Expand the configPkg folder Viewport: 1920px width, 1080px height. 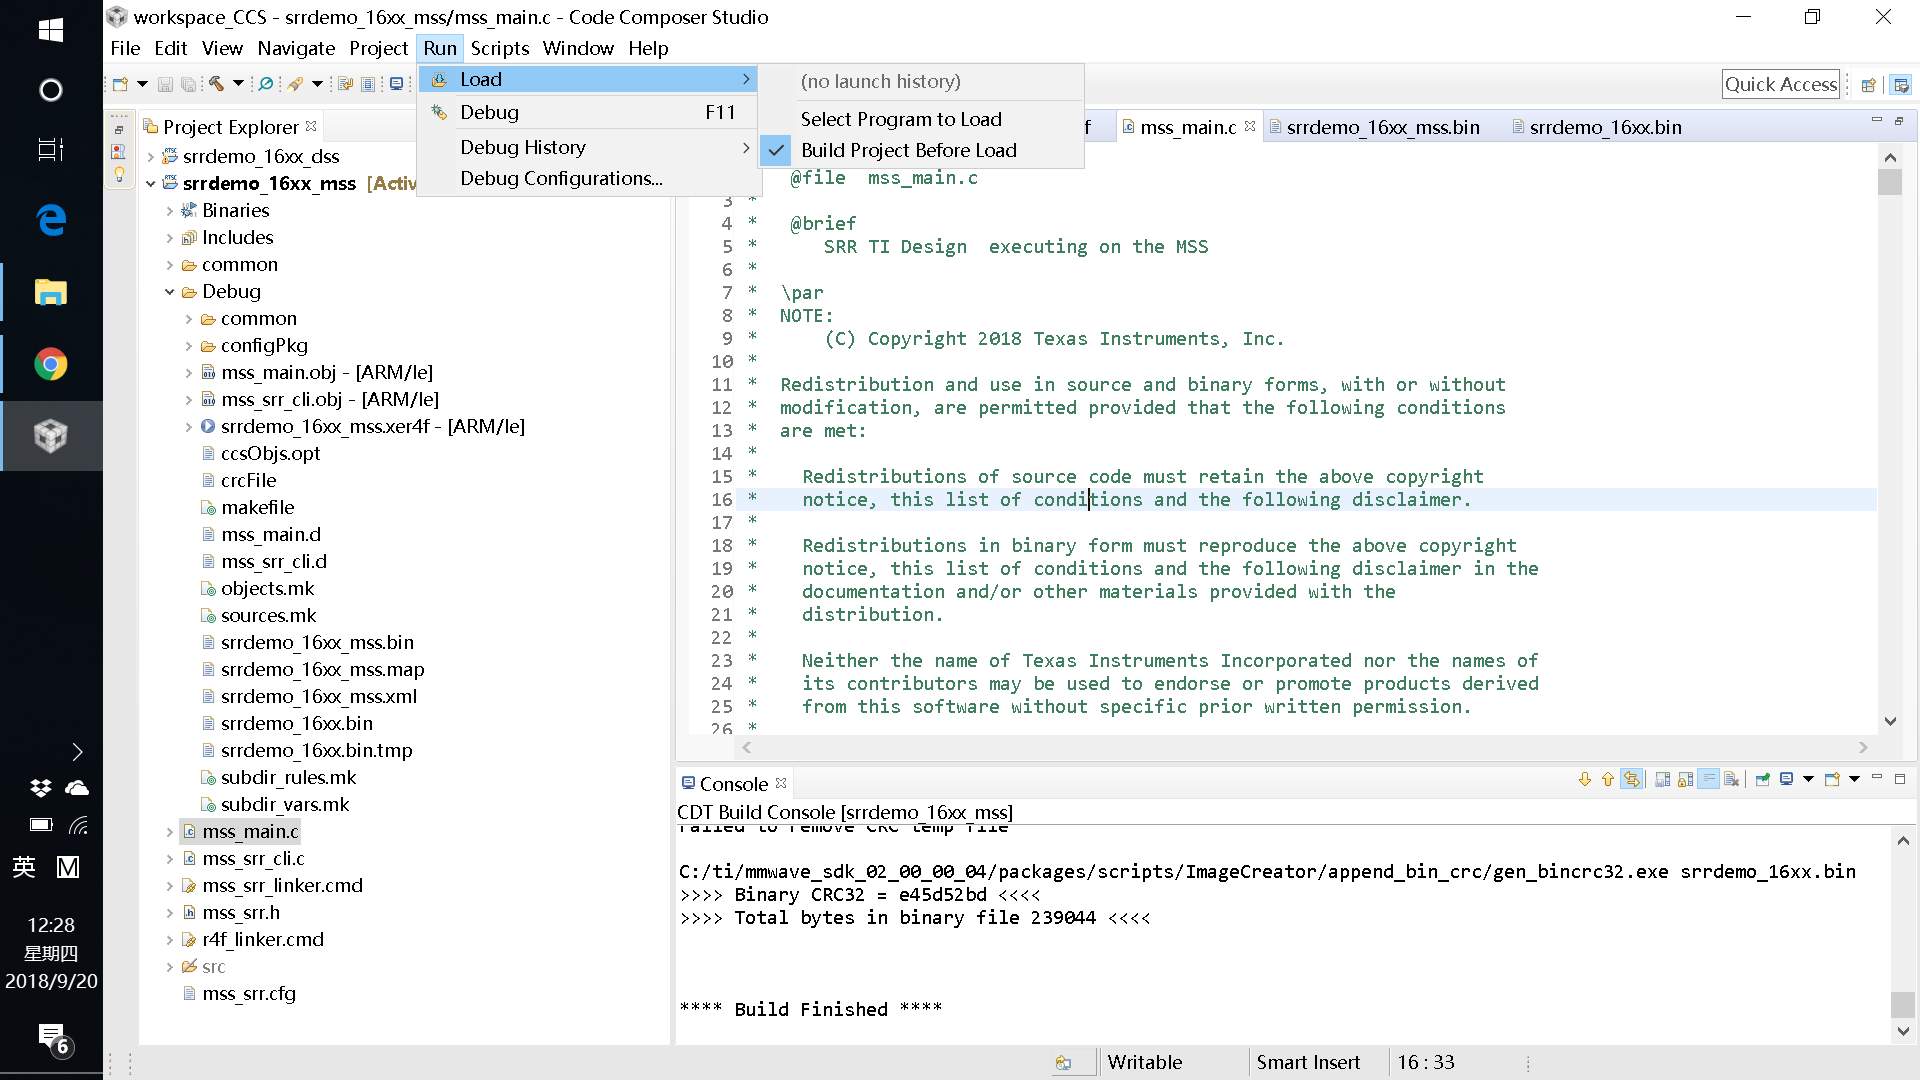pos(189,346)
